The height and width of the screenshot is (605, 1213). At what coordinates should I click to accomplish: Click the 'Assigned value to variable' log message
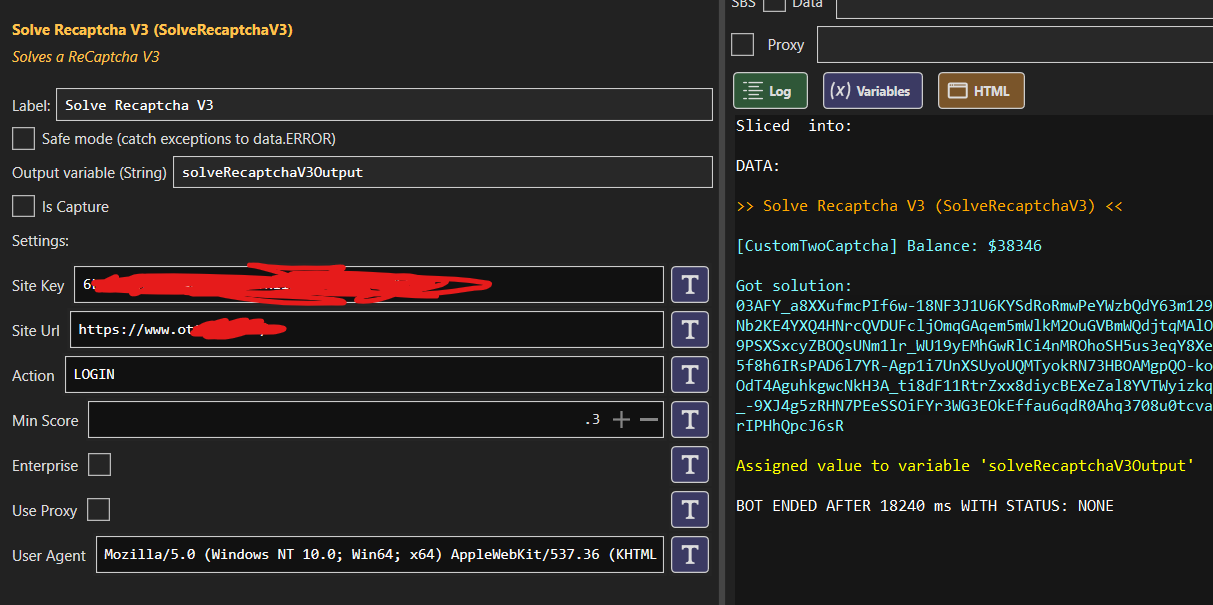(965, 466)
